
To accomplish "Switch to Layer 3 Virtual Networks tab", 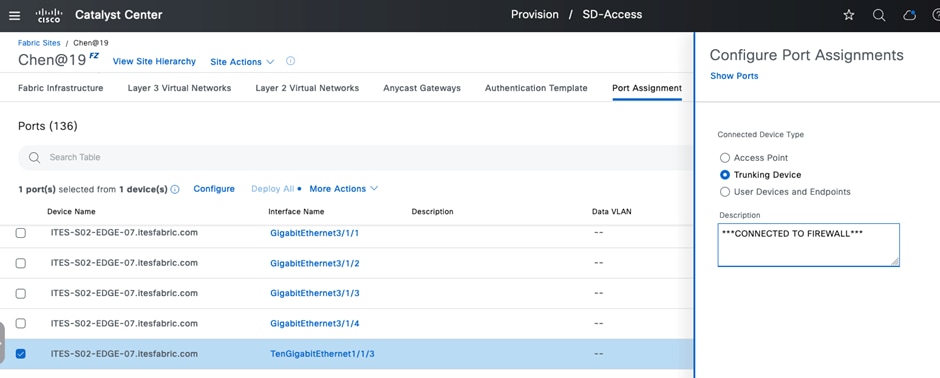I will pyautogui.click(x=179, y=88).
